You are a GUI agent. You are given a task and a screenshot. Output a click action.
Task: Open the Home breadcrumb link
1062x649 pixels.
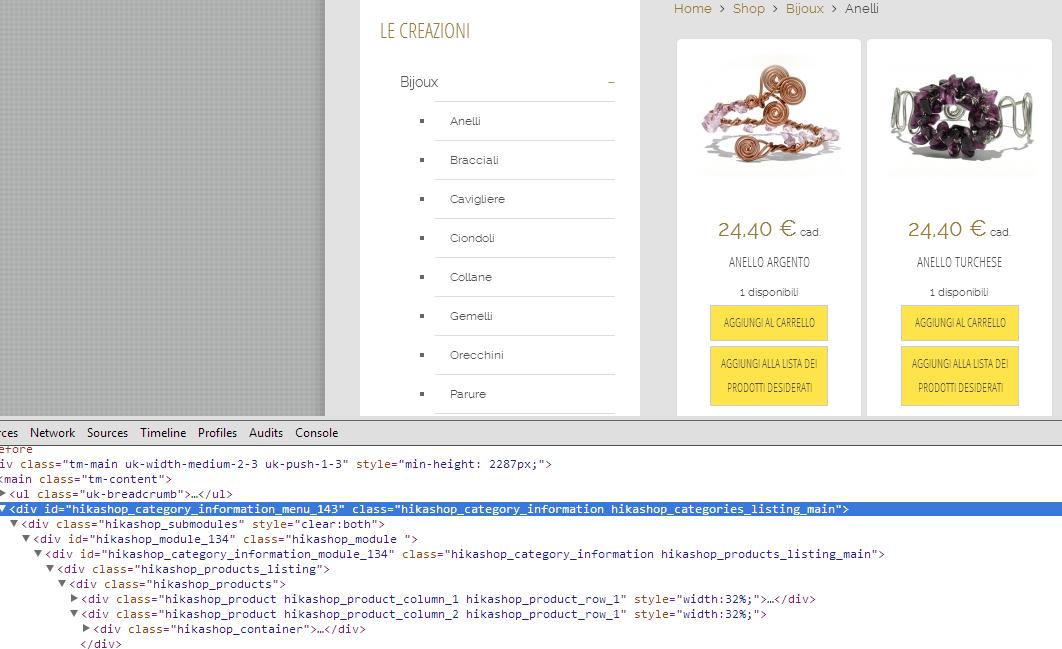pyautogui.click(x=692, y=9)
